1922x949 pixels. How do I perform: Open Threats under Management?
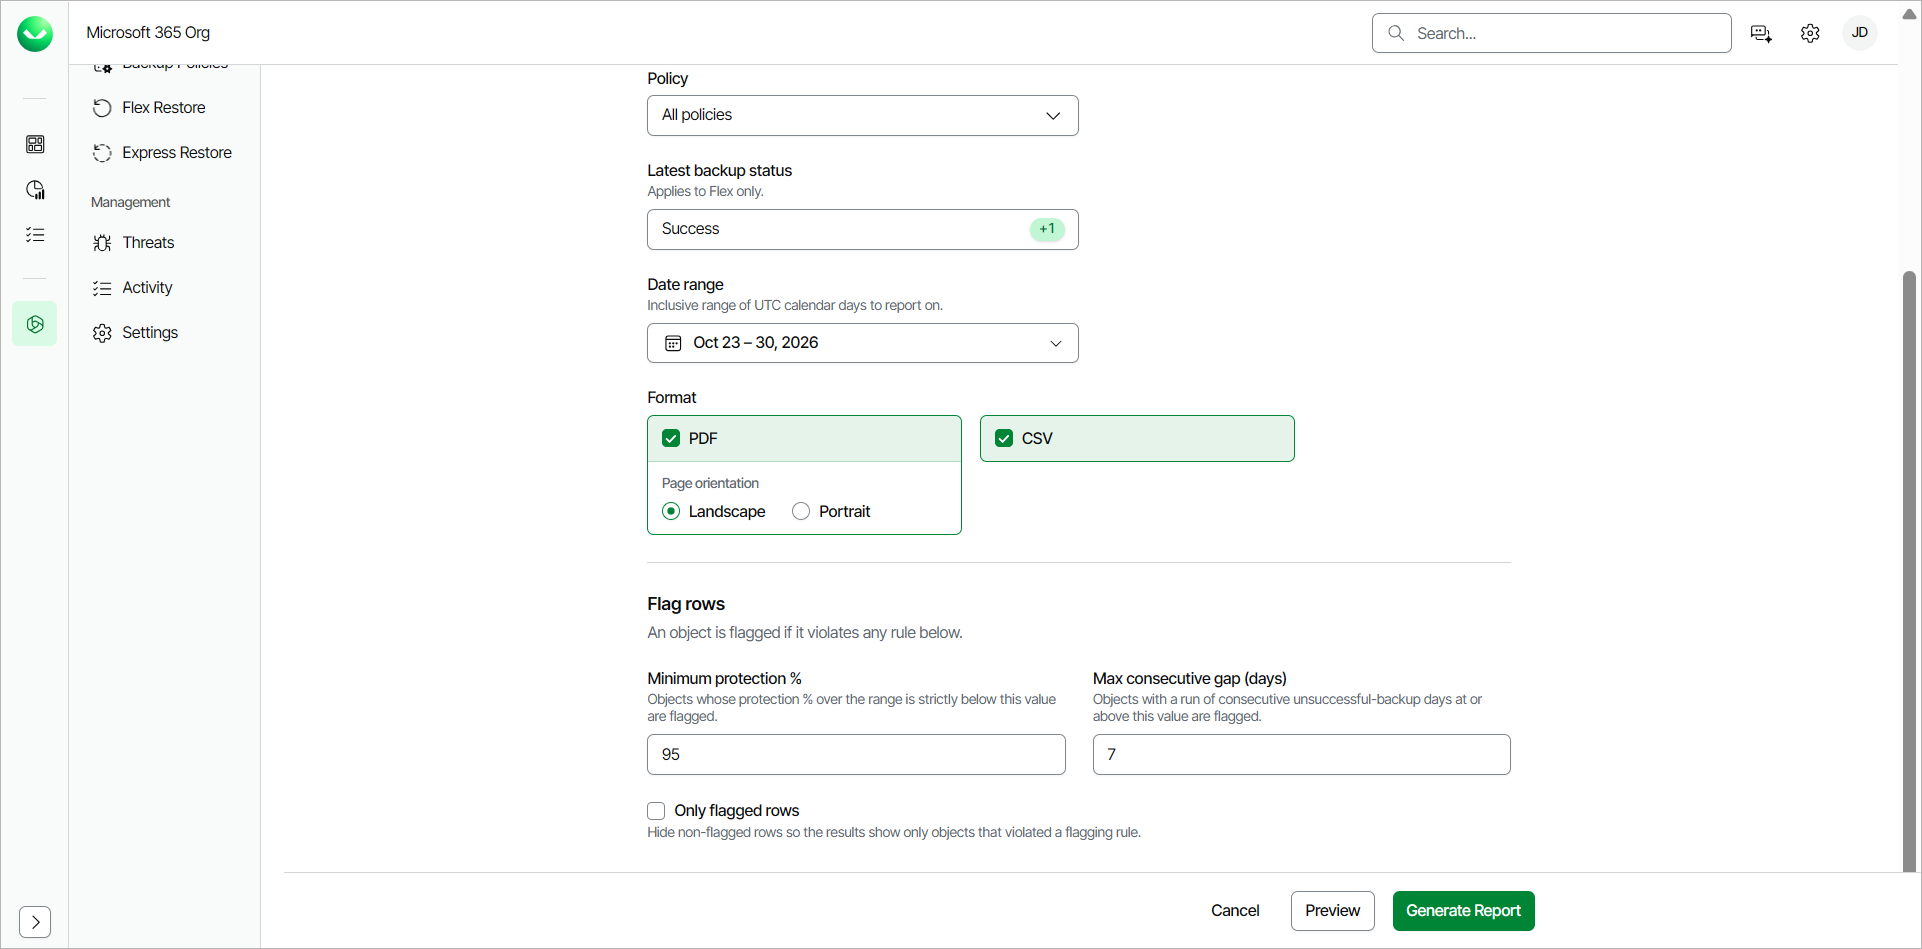coord(148,242)
